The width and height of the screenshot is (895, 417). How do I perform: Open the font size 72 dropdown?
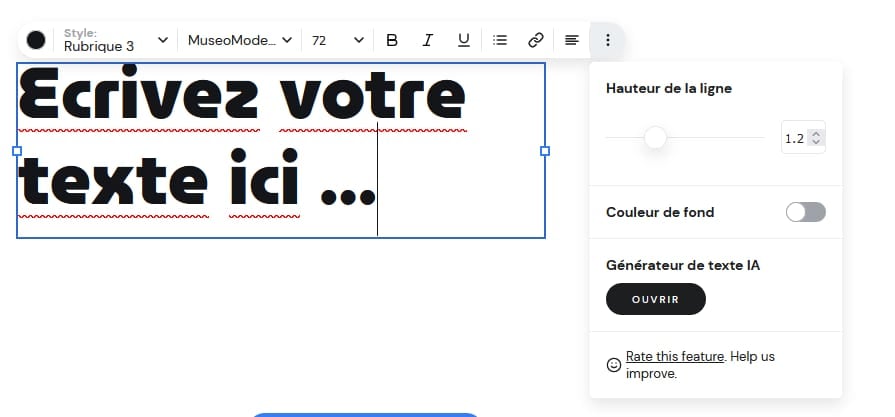click(x=337, y=40)
